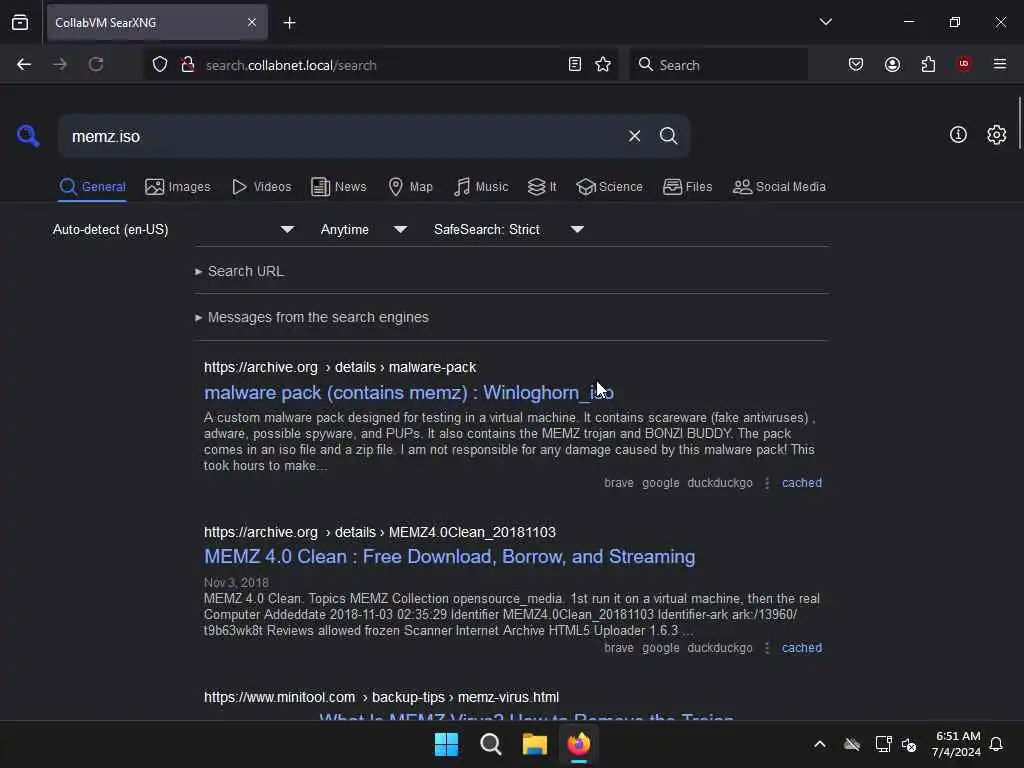The width and height of the screenshot is (1024, 768).
Task: Show site security lock information
Action: (x=188, y=65)
